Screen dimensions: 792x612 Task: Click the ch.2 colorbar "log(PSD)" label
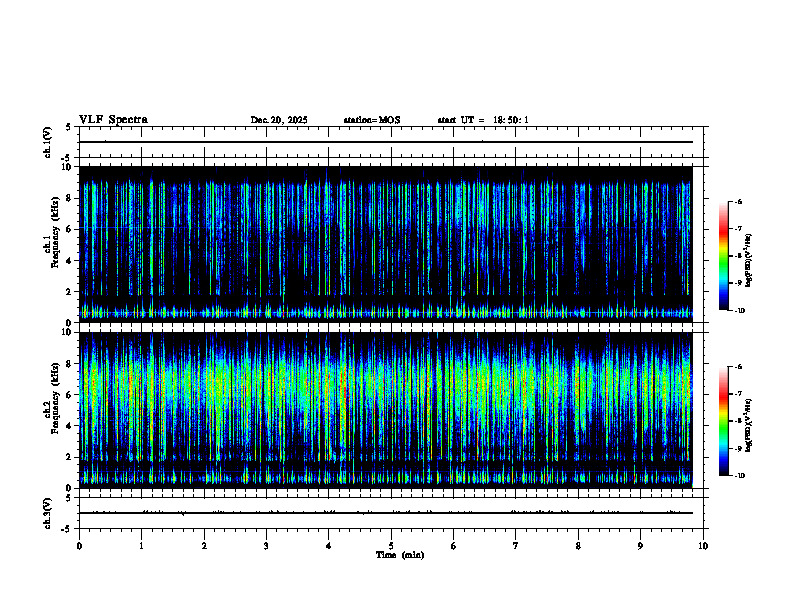749,426
